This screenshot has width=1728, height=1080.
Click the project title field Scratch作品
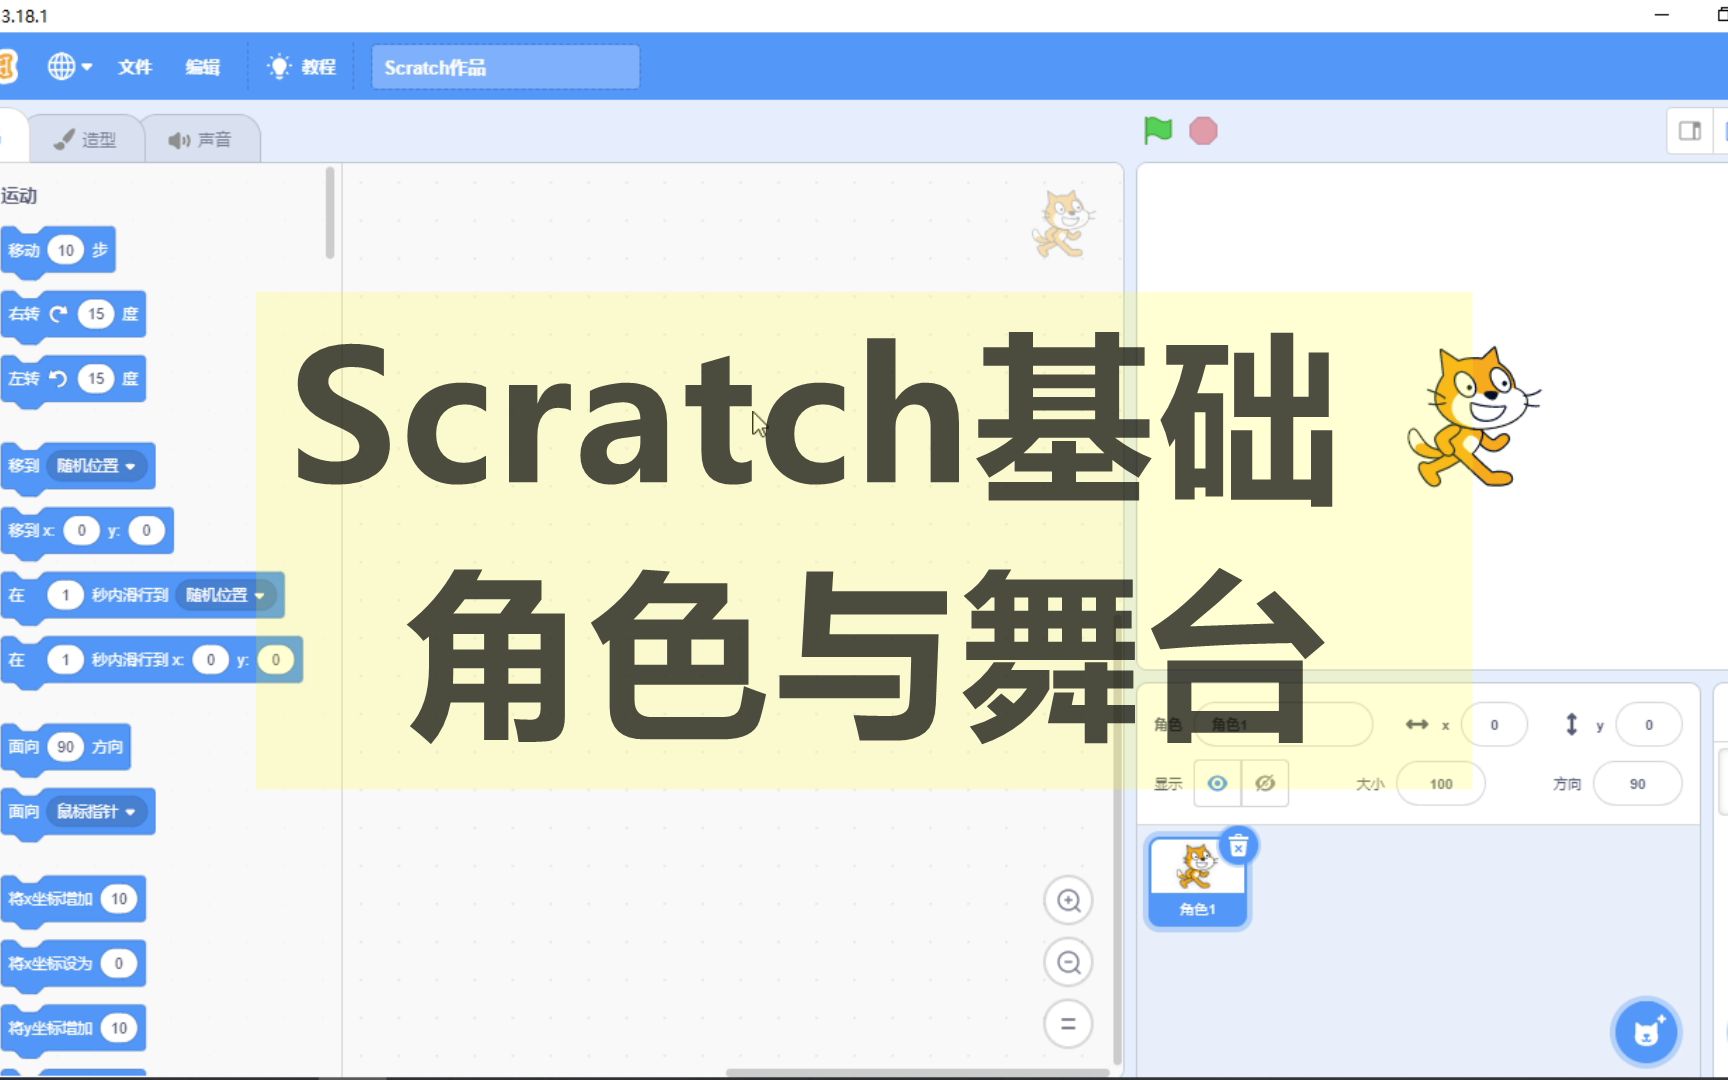pyautogui.click(x=505, y=67)
